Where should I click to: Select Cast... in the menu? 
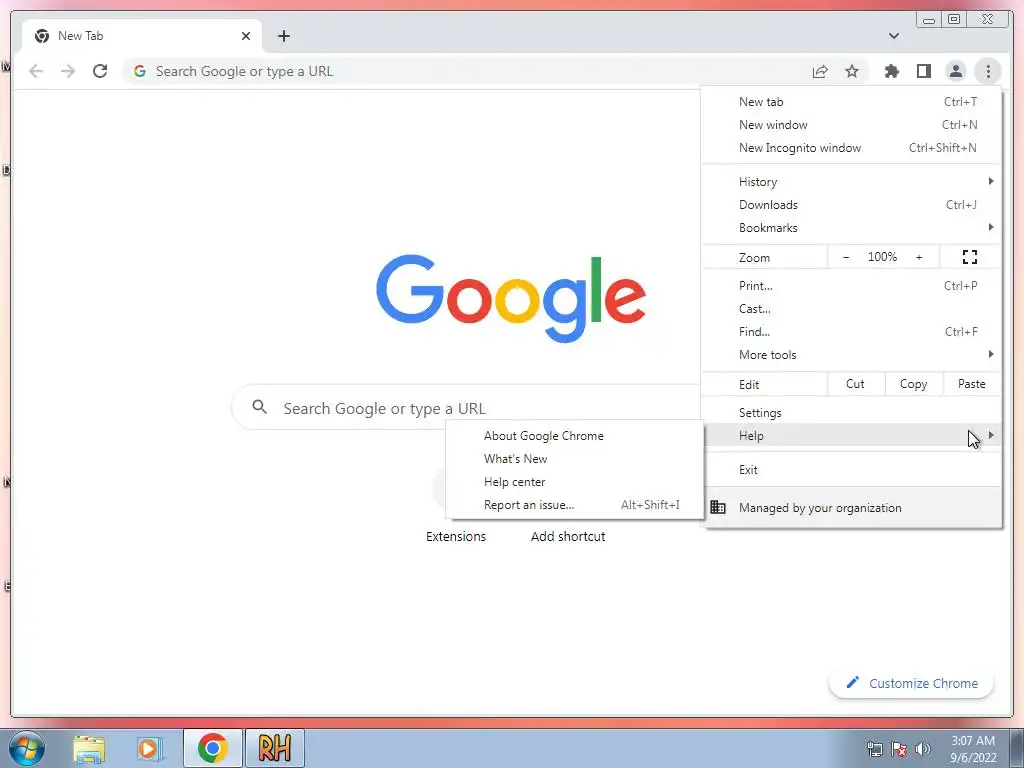tap(852, 308)
